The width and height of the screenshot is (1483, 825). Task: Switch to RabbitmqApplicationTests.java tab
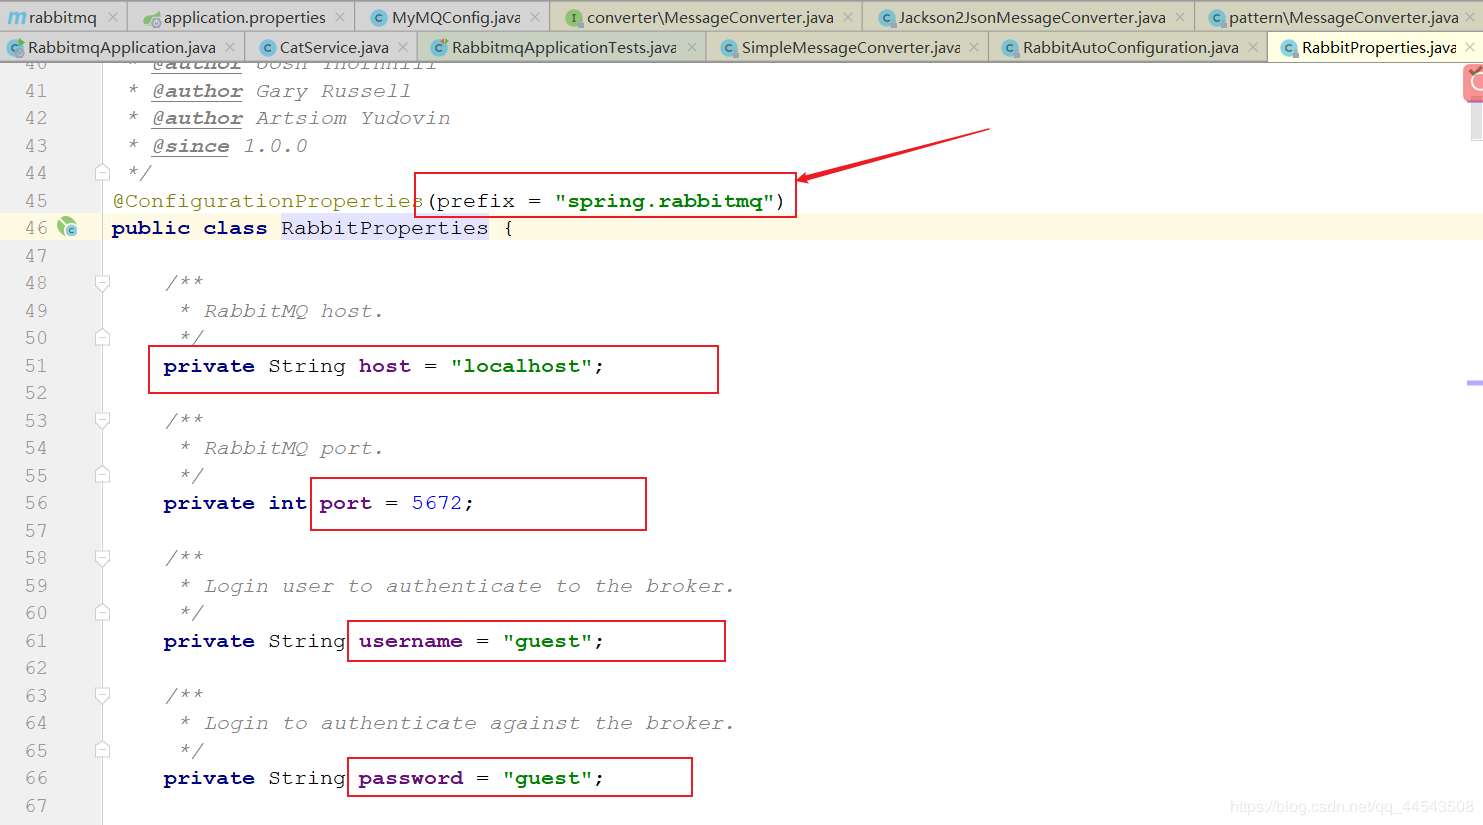563,47
